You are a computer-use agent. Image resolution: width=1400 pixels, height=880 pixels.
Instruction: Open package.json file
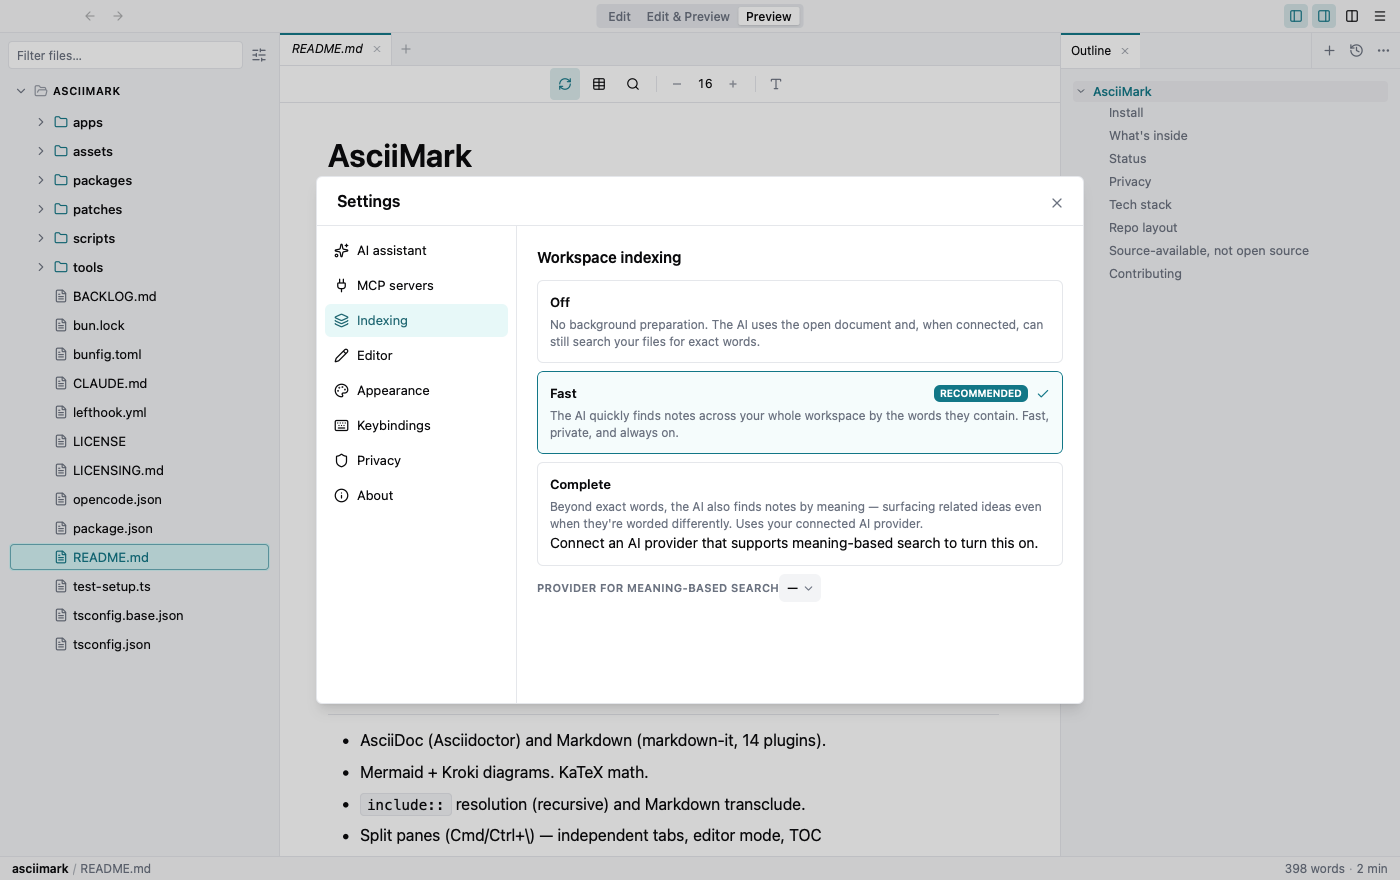139,528
